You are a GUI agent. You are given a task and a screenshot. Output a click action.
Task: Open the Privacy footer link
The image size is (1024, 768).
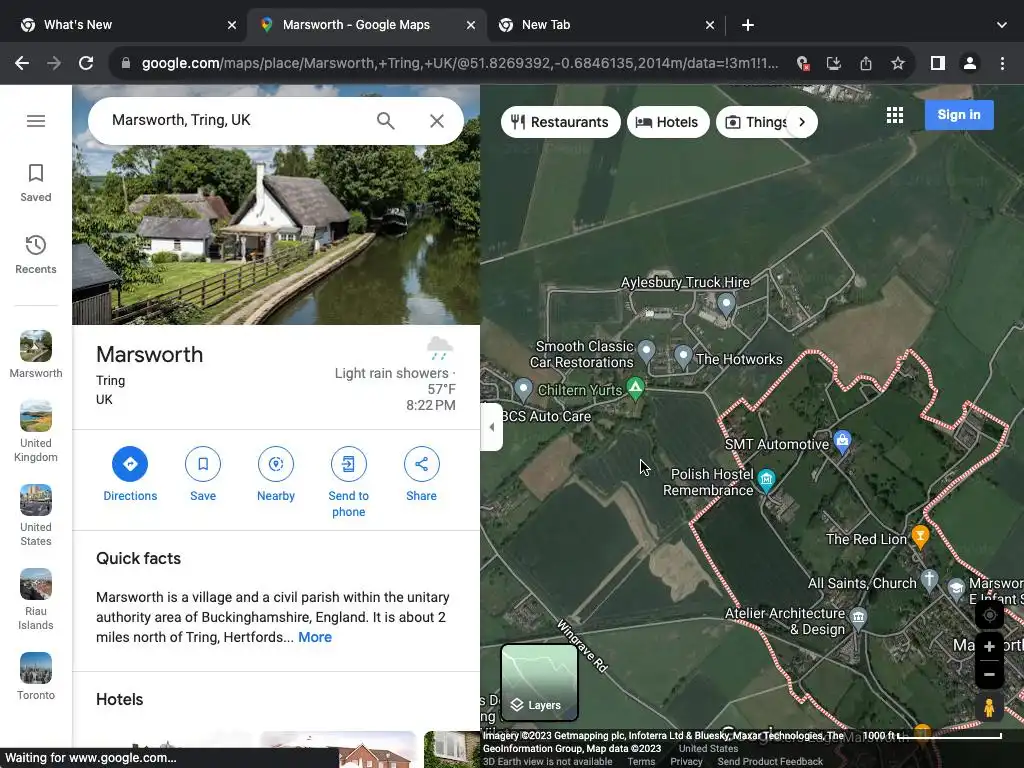coord(686,761)
